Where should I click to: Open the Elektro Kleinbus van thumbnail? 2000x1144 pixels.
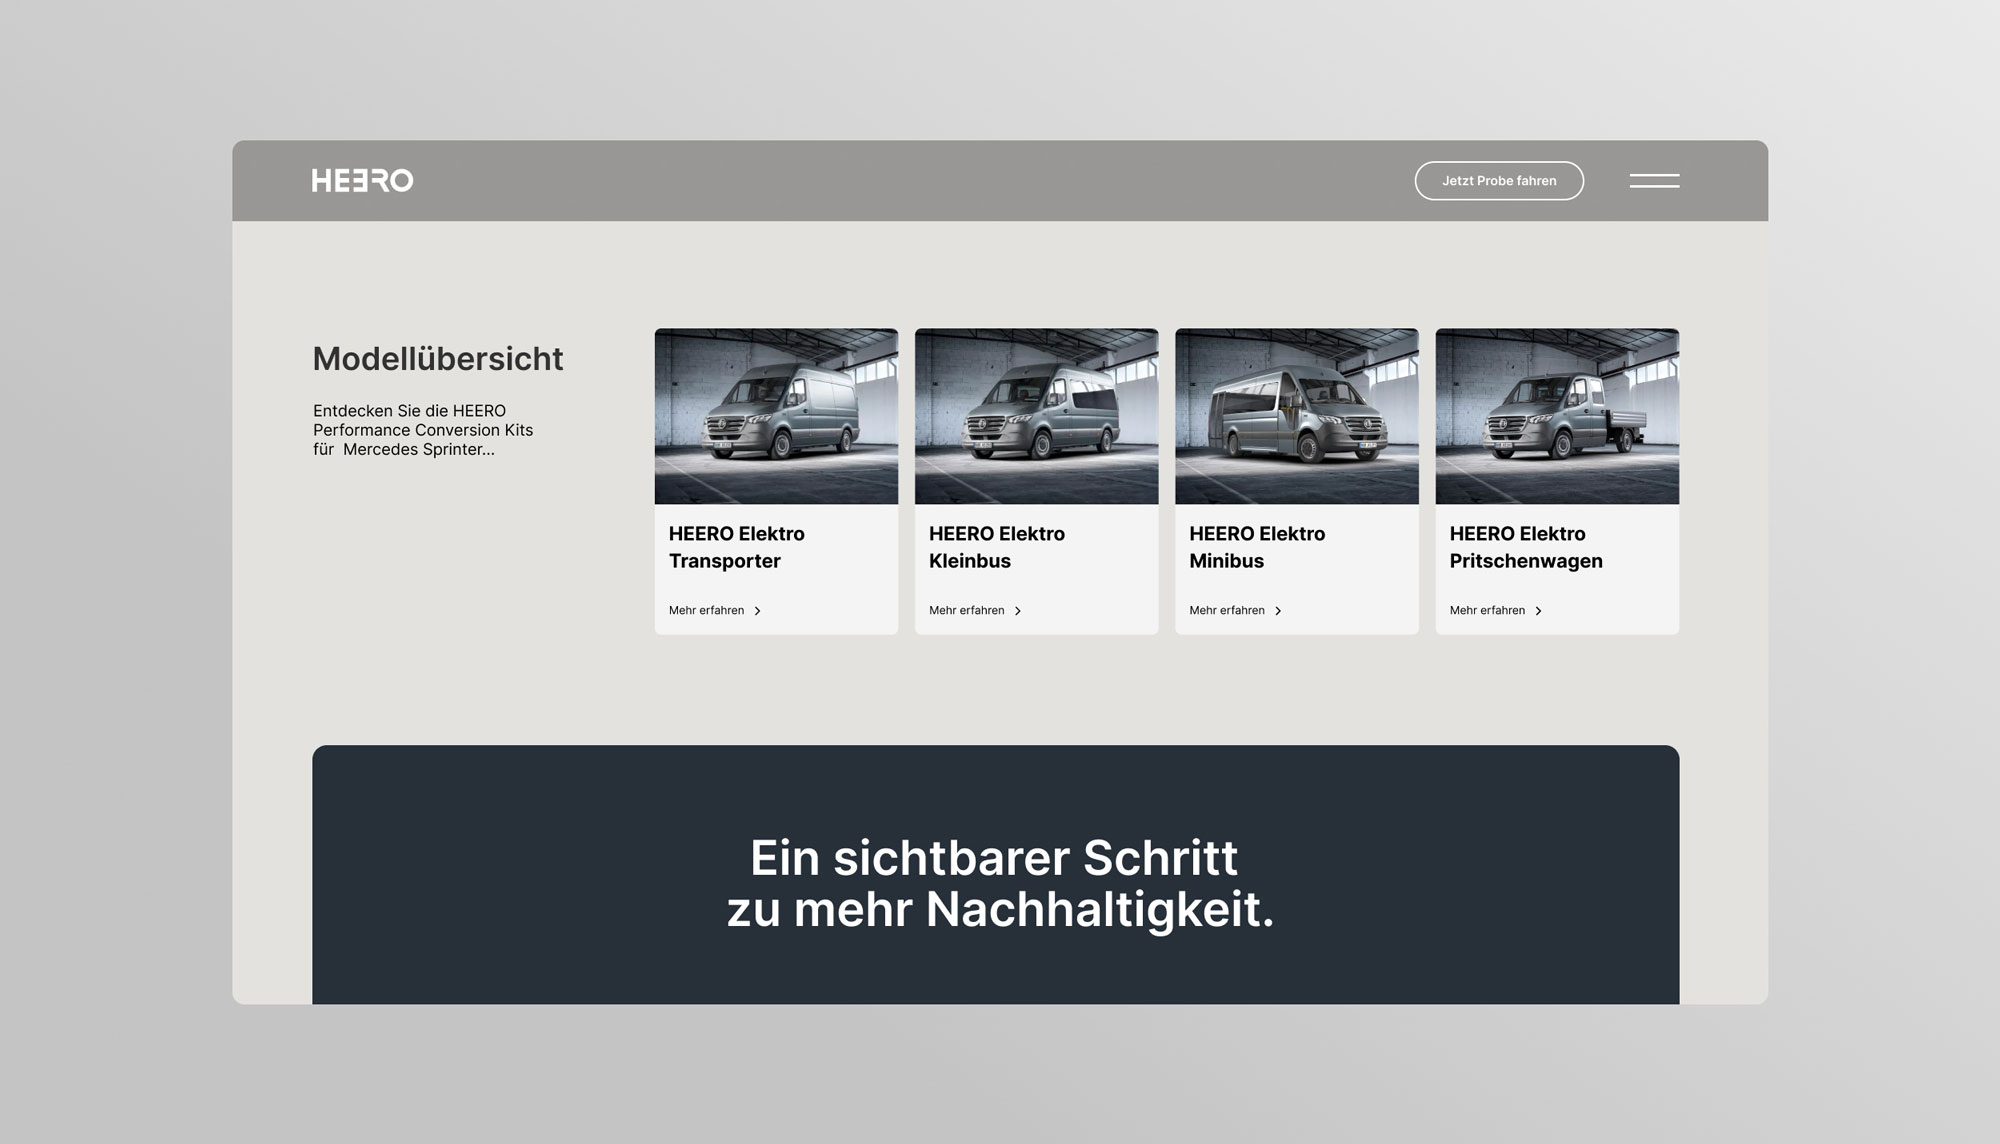[x=1036, y=416]
